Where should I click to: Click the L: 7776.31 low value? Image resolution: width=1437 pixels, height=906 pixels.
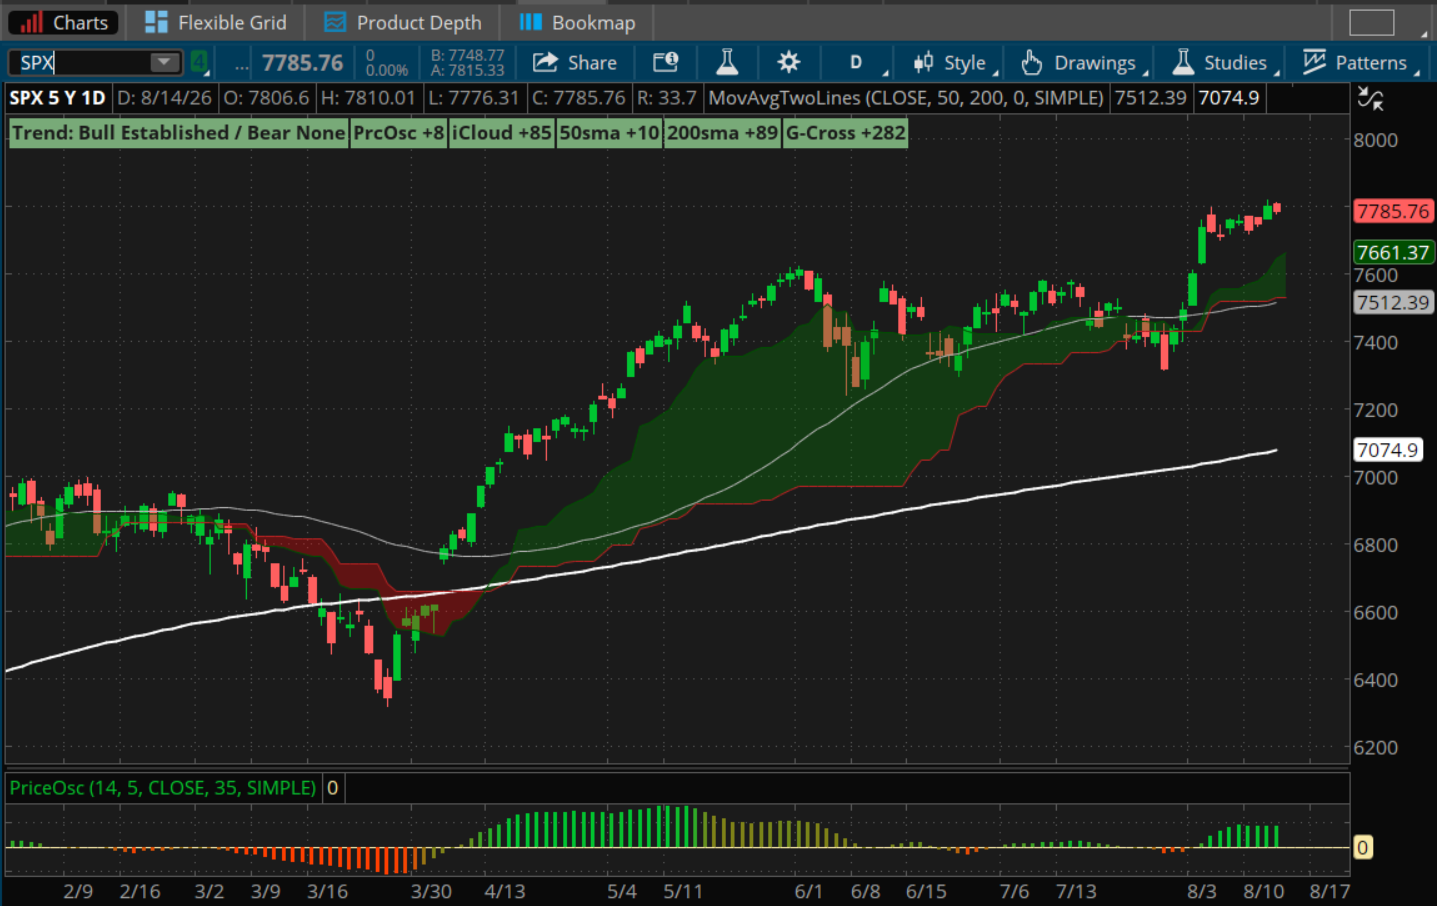(x=474, y=98)
